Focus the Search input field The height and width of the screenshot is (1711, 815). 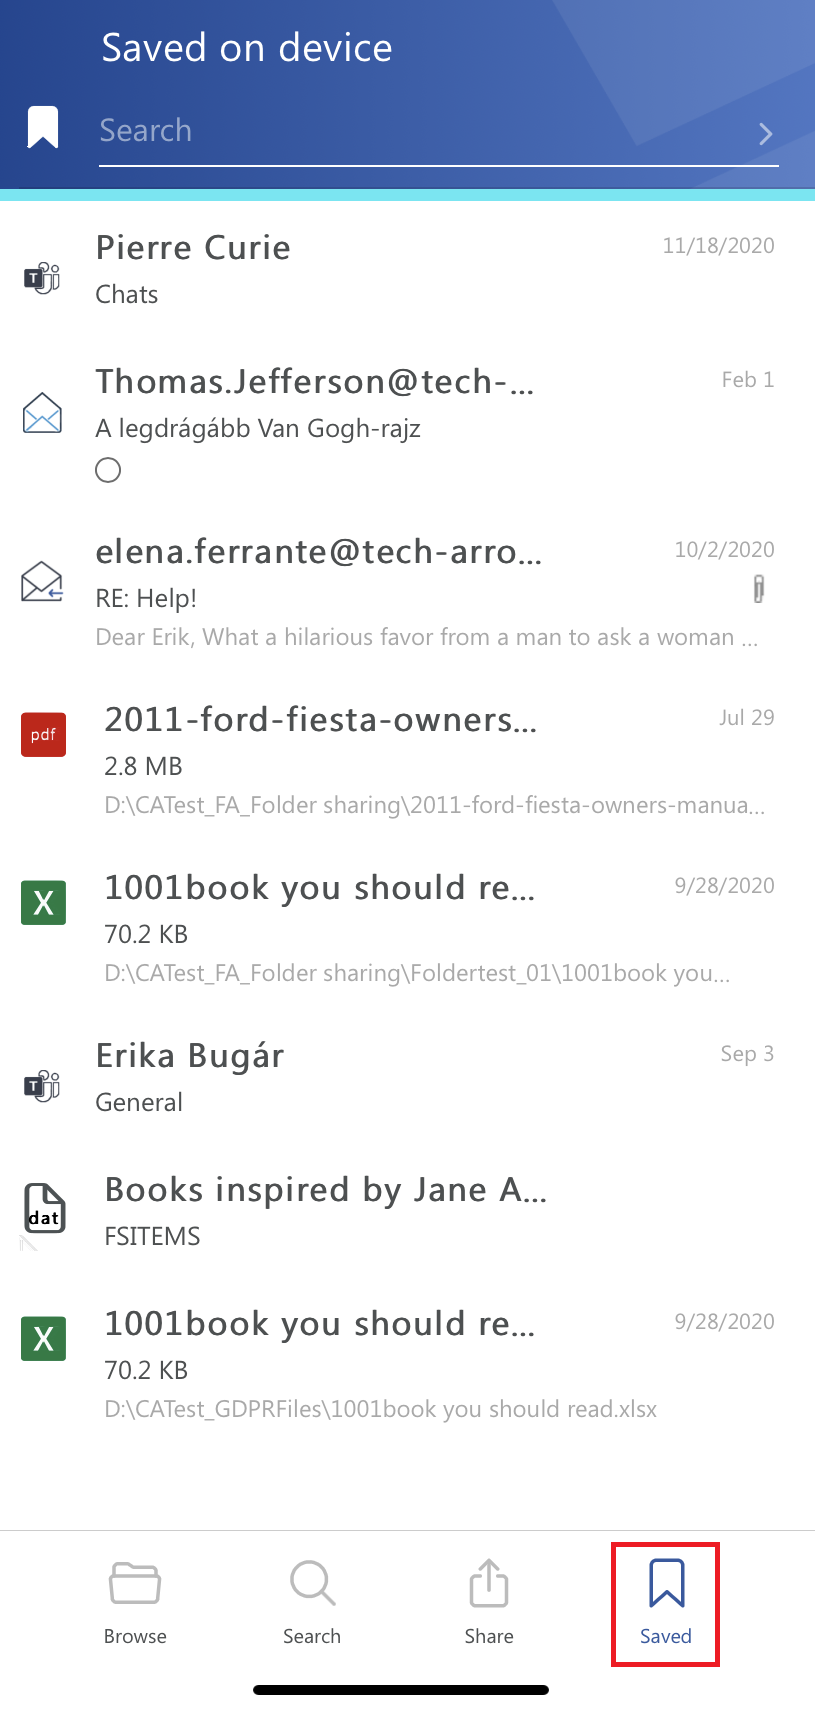420,131
